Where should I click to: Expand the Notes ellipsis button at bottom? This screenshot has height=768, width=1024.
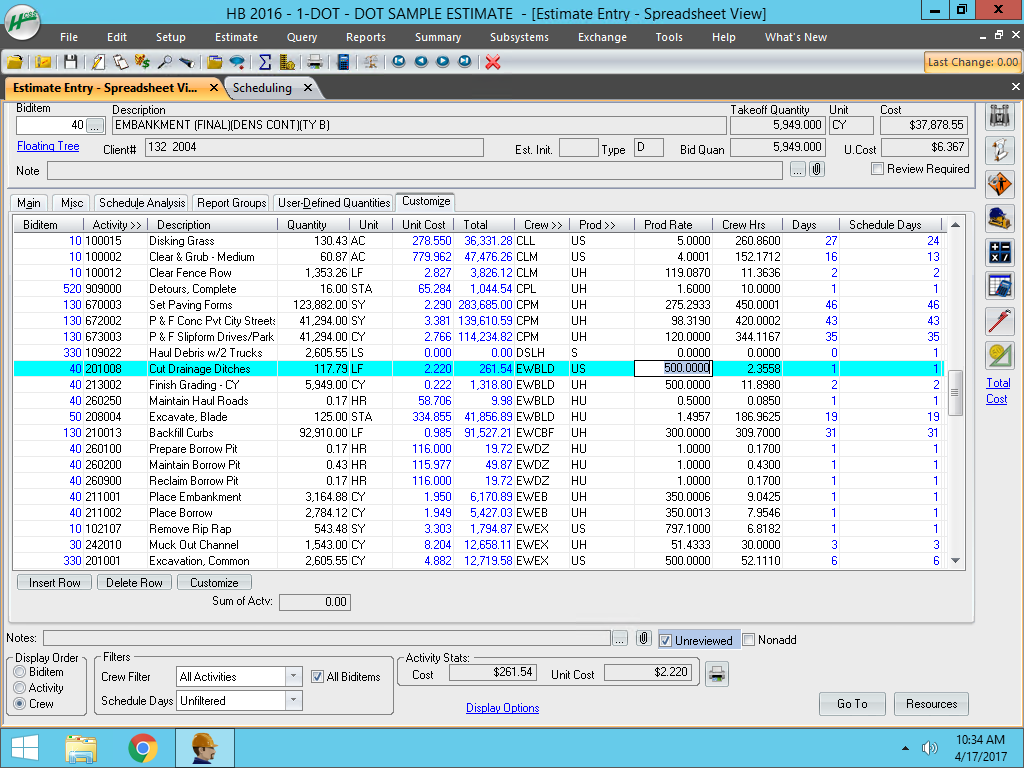(620, 638)
